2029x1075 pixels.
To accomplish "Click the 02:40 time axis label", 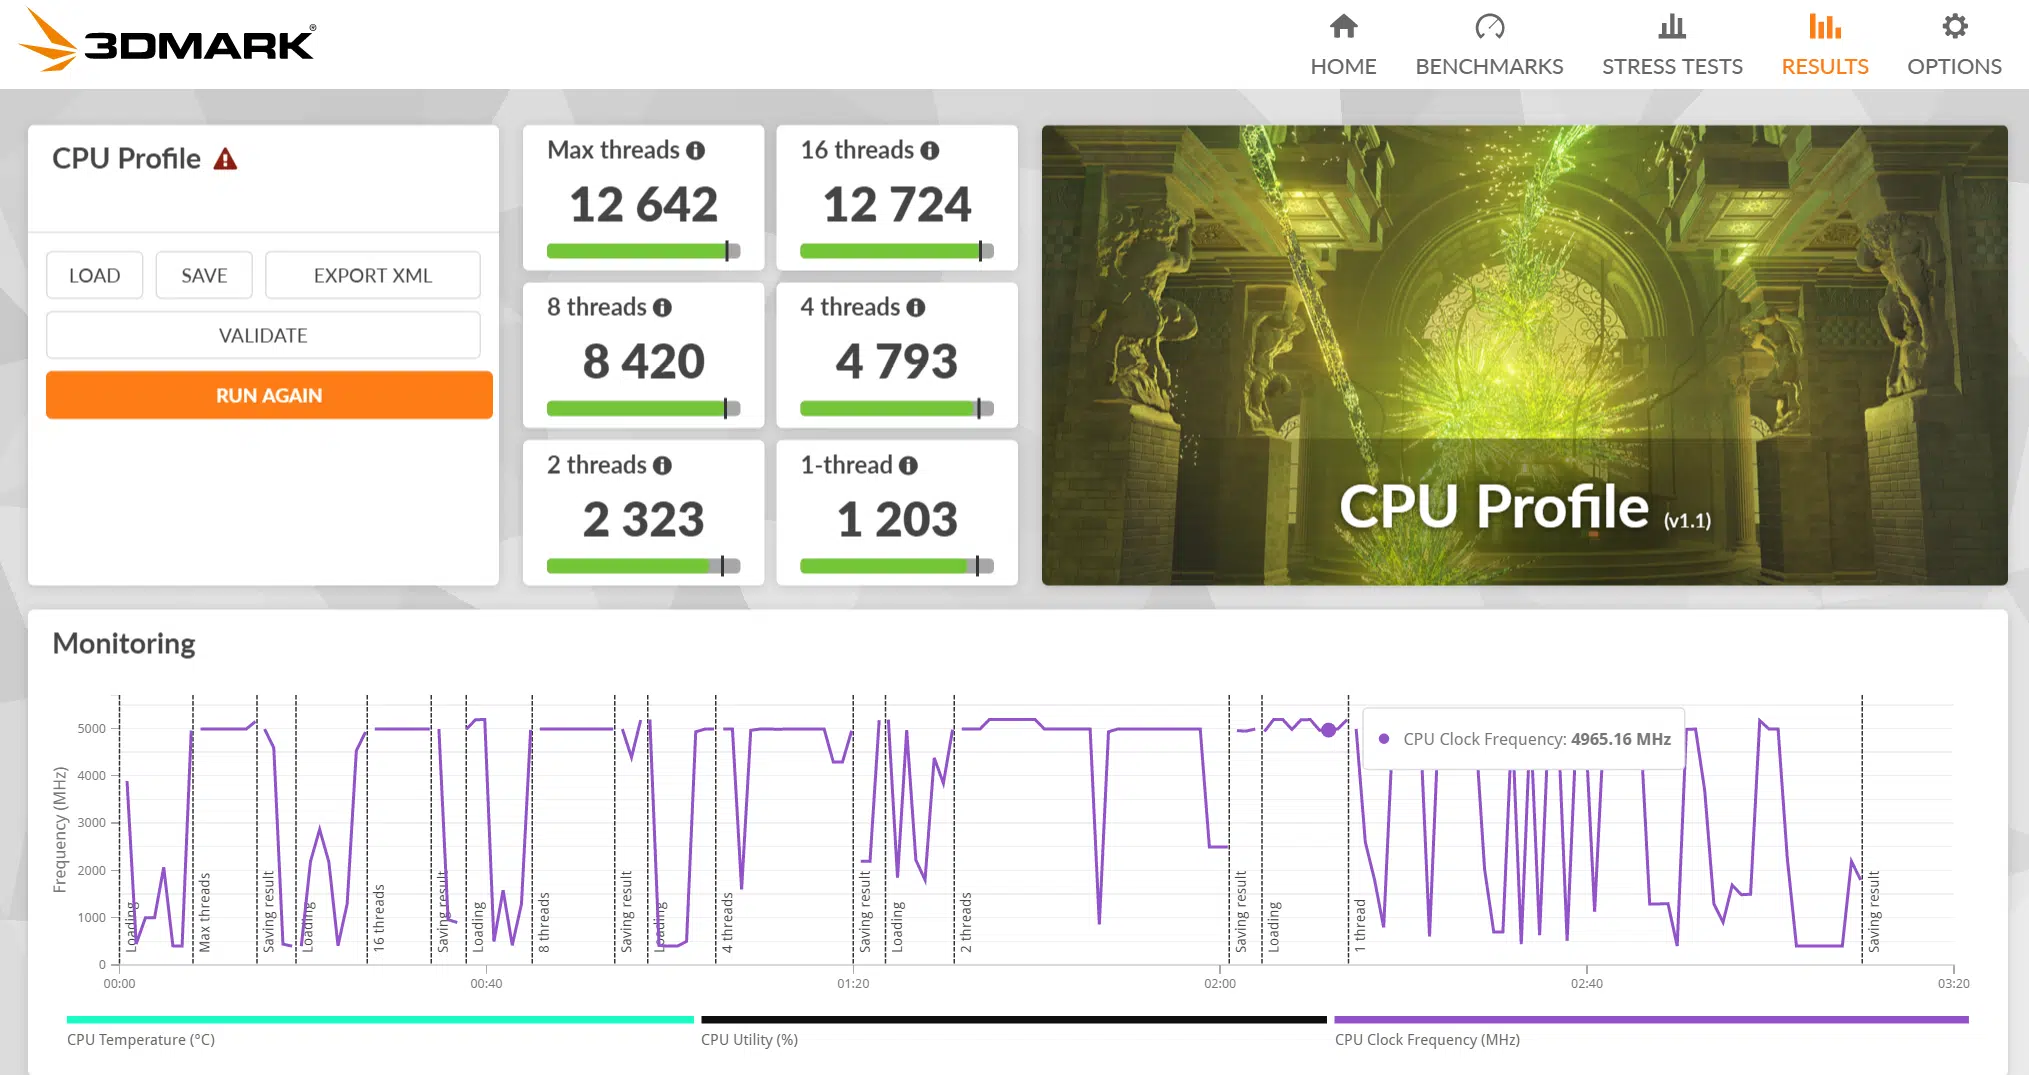I will pyautogui.click(x=1587, y=984).
